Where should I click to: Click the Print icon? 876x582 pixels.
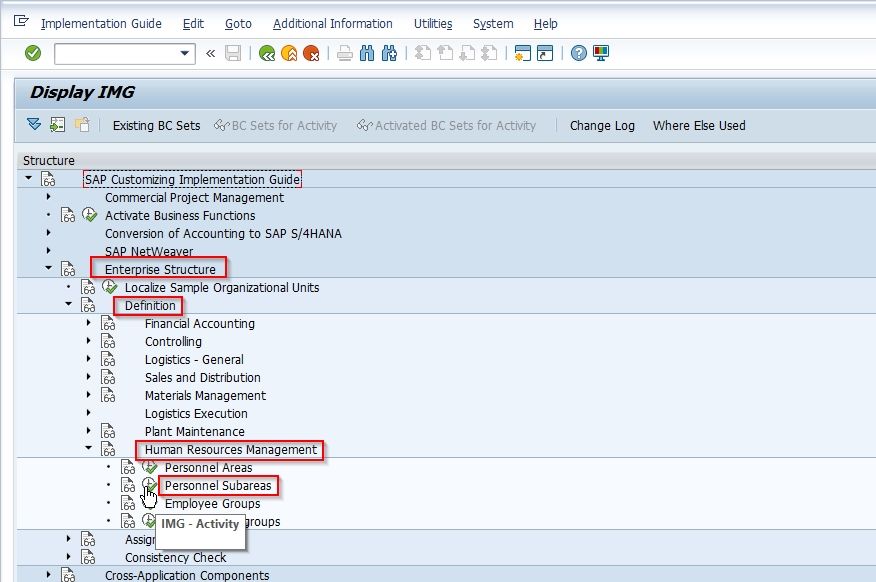click(345, 53)
